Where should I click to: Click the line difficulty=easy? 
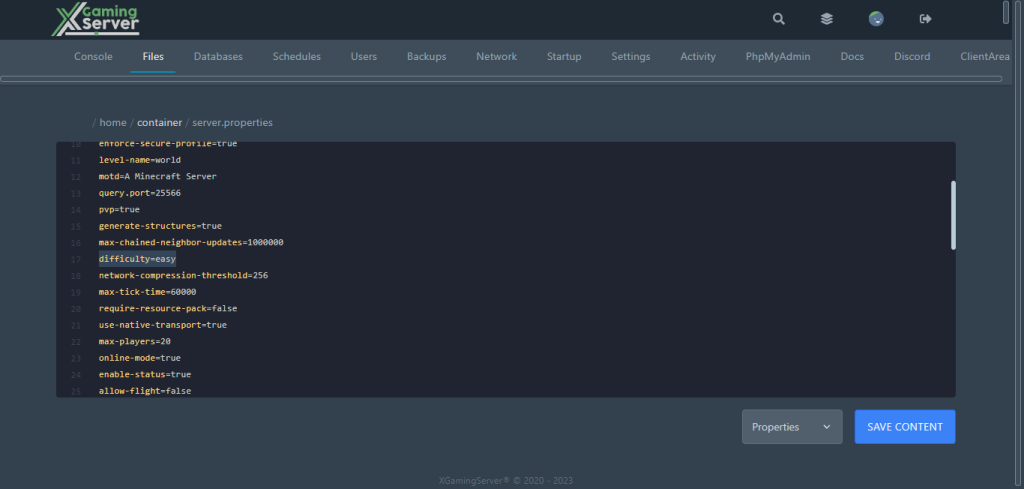tap(137, 259)
